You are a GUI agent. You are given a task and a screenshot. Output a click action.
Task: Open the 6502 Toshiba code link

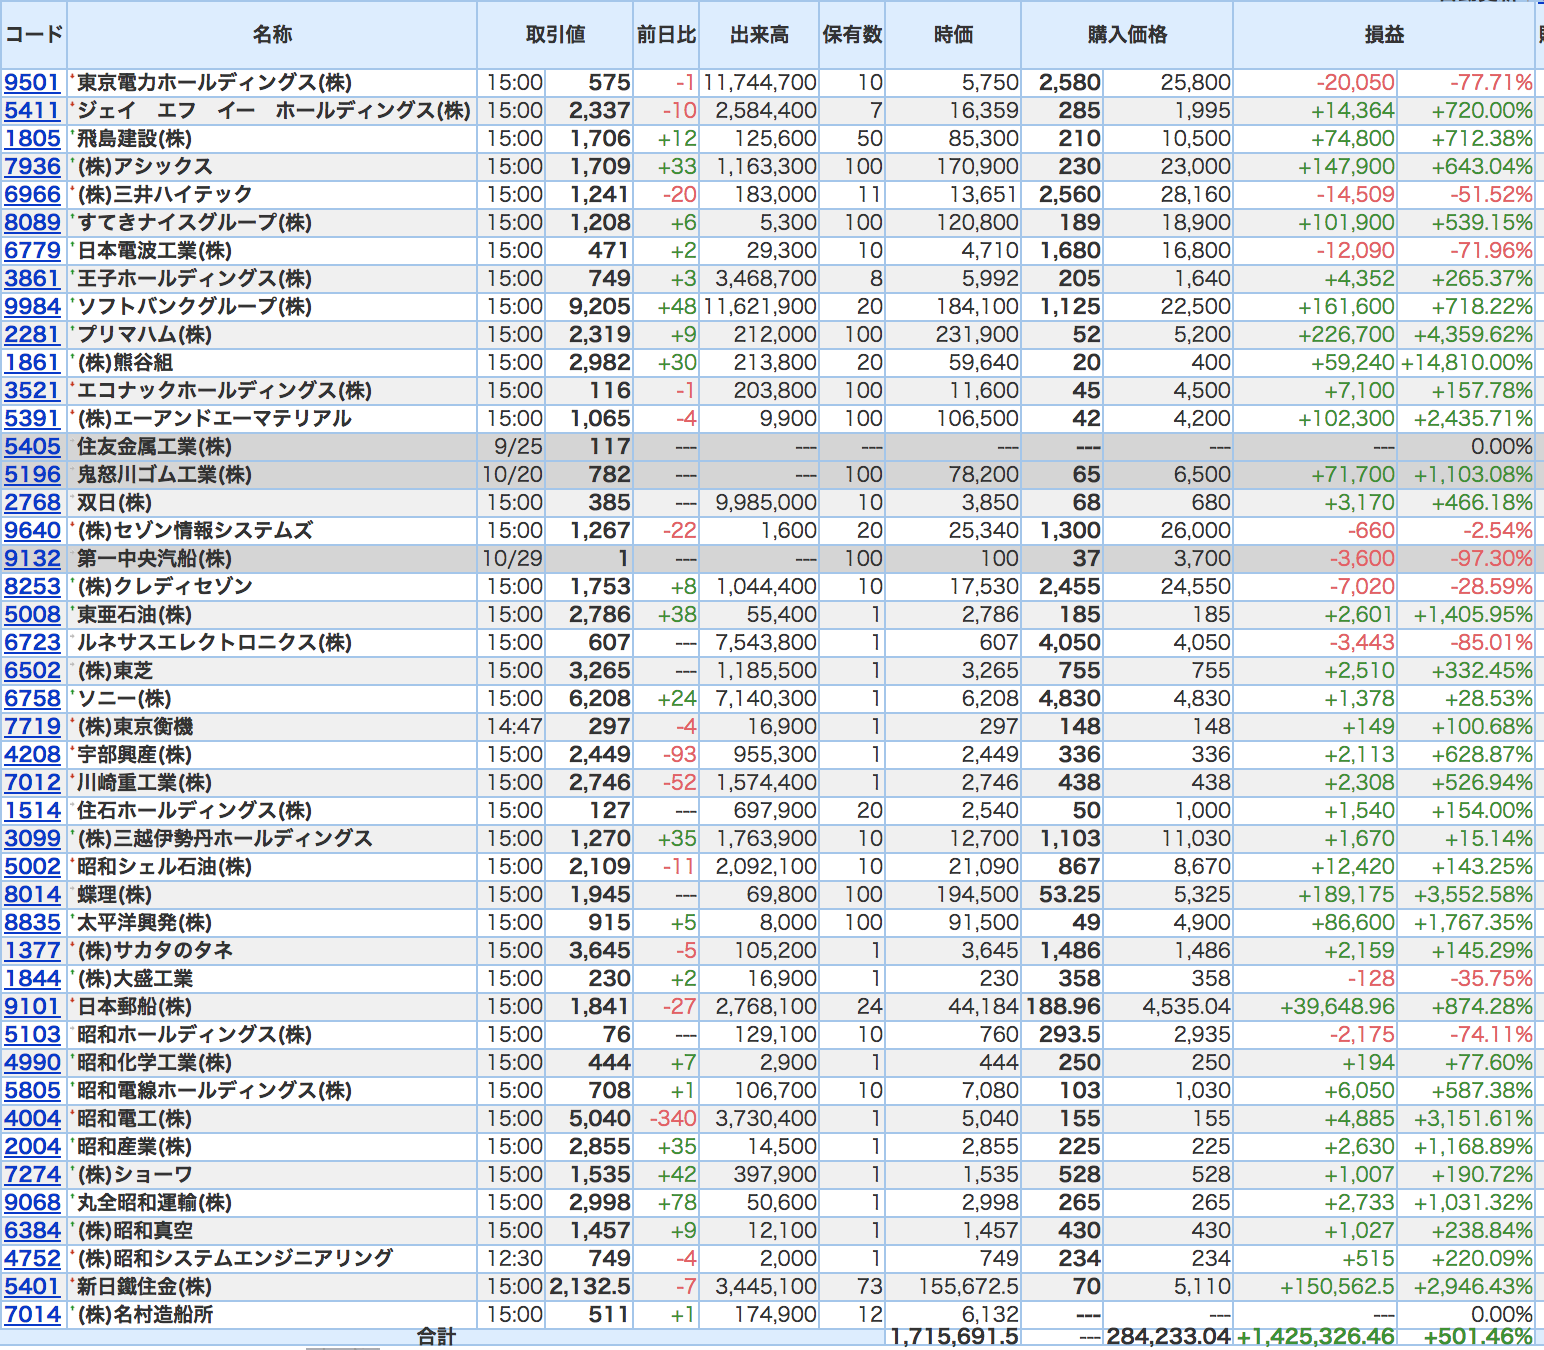click(x=32, y=671)
